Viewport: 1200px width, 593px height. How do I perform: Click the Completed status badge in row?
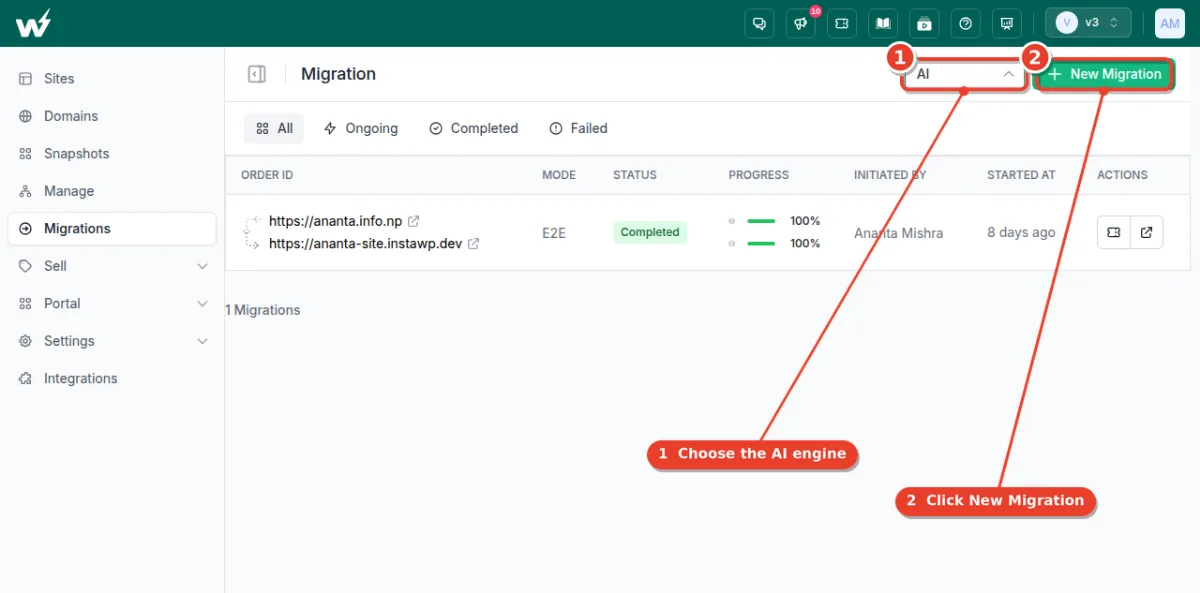[650, 232]
